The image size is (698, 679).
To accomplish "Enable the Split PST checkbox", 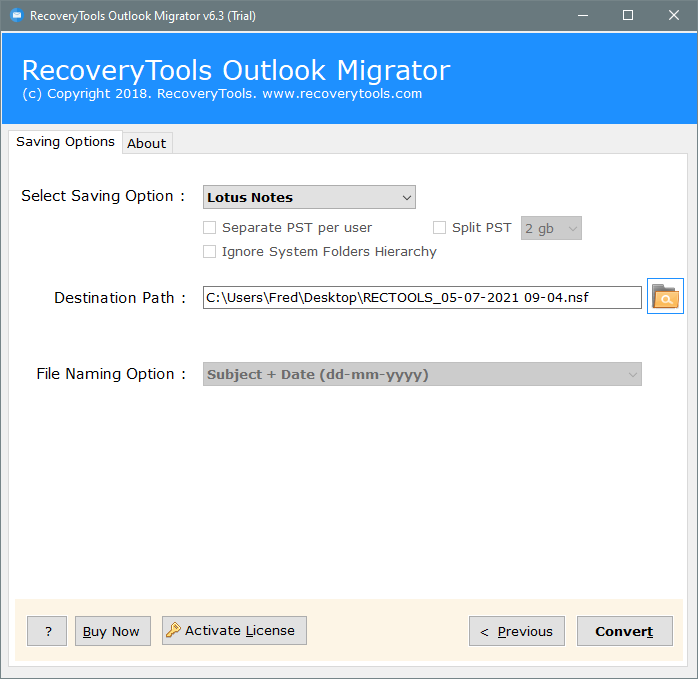I will click(439, 228).
